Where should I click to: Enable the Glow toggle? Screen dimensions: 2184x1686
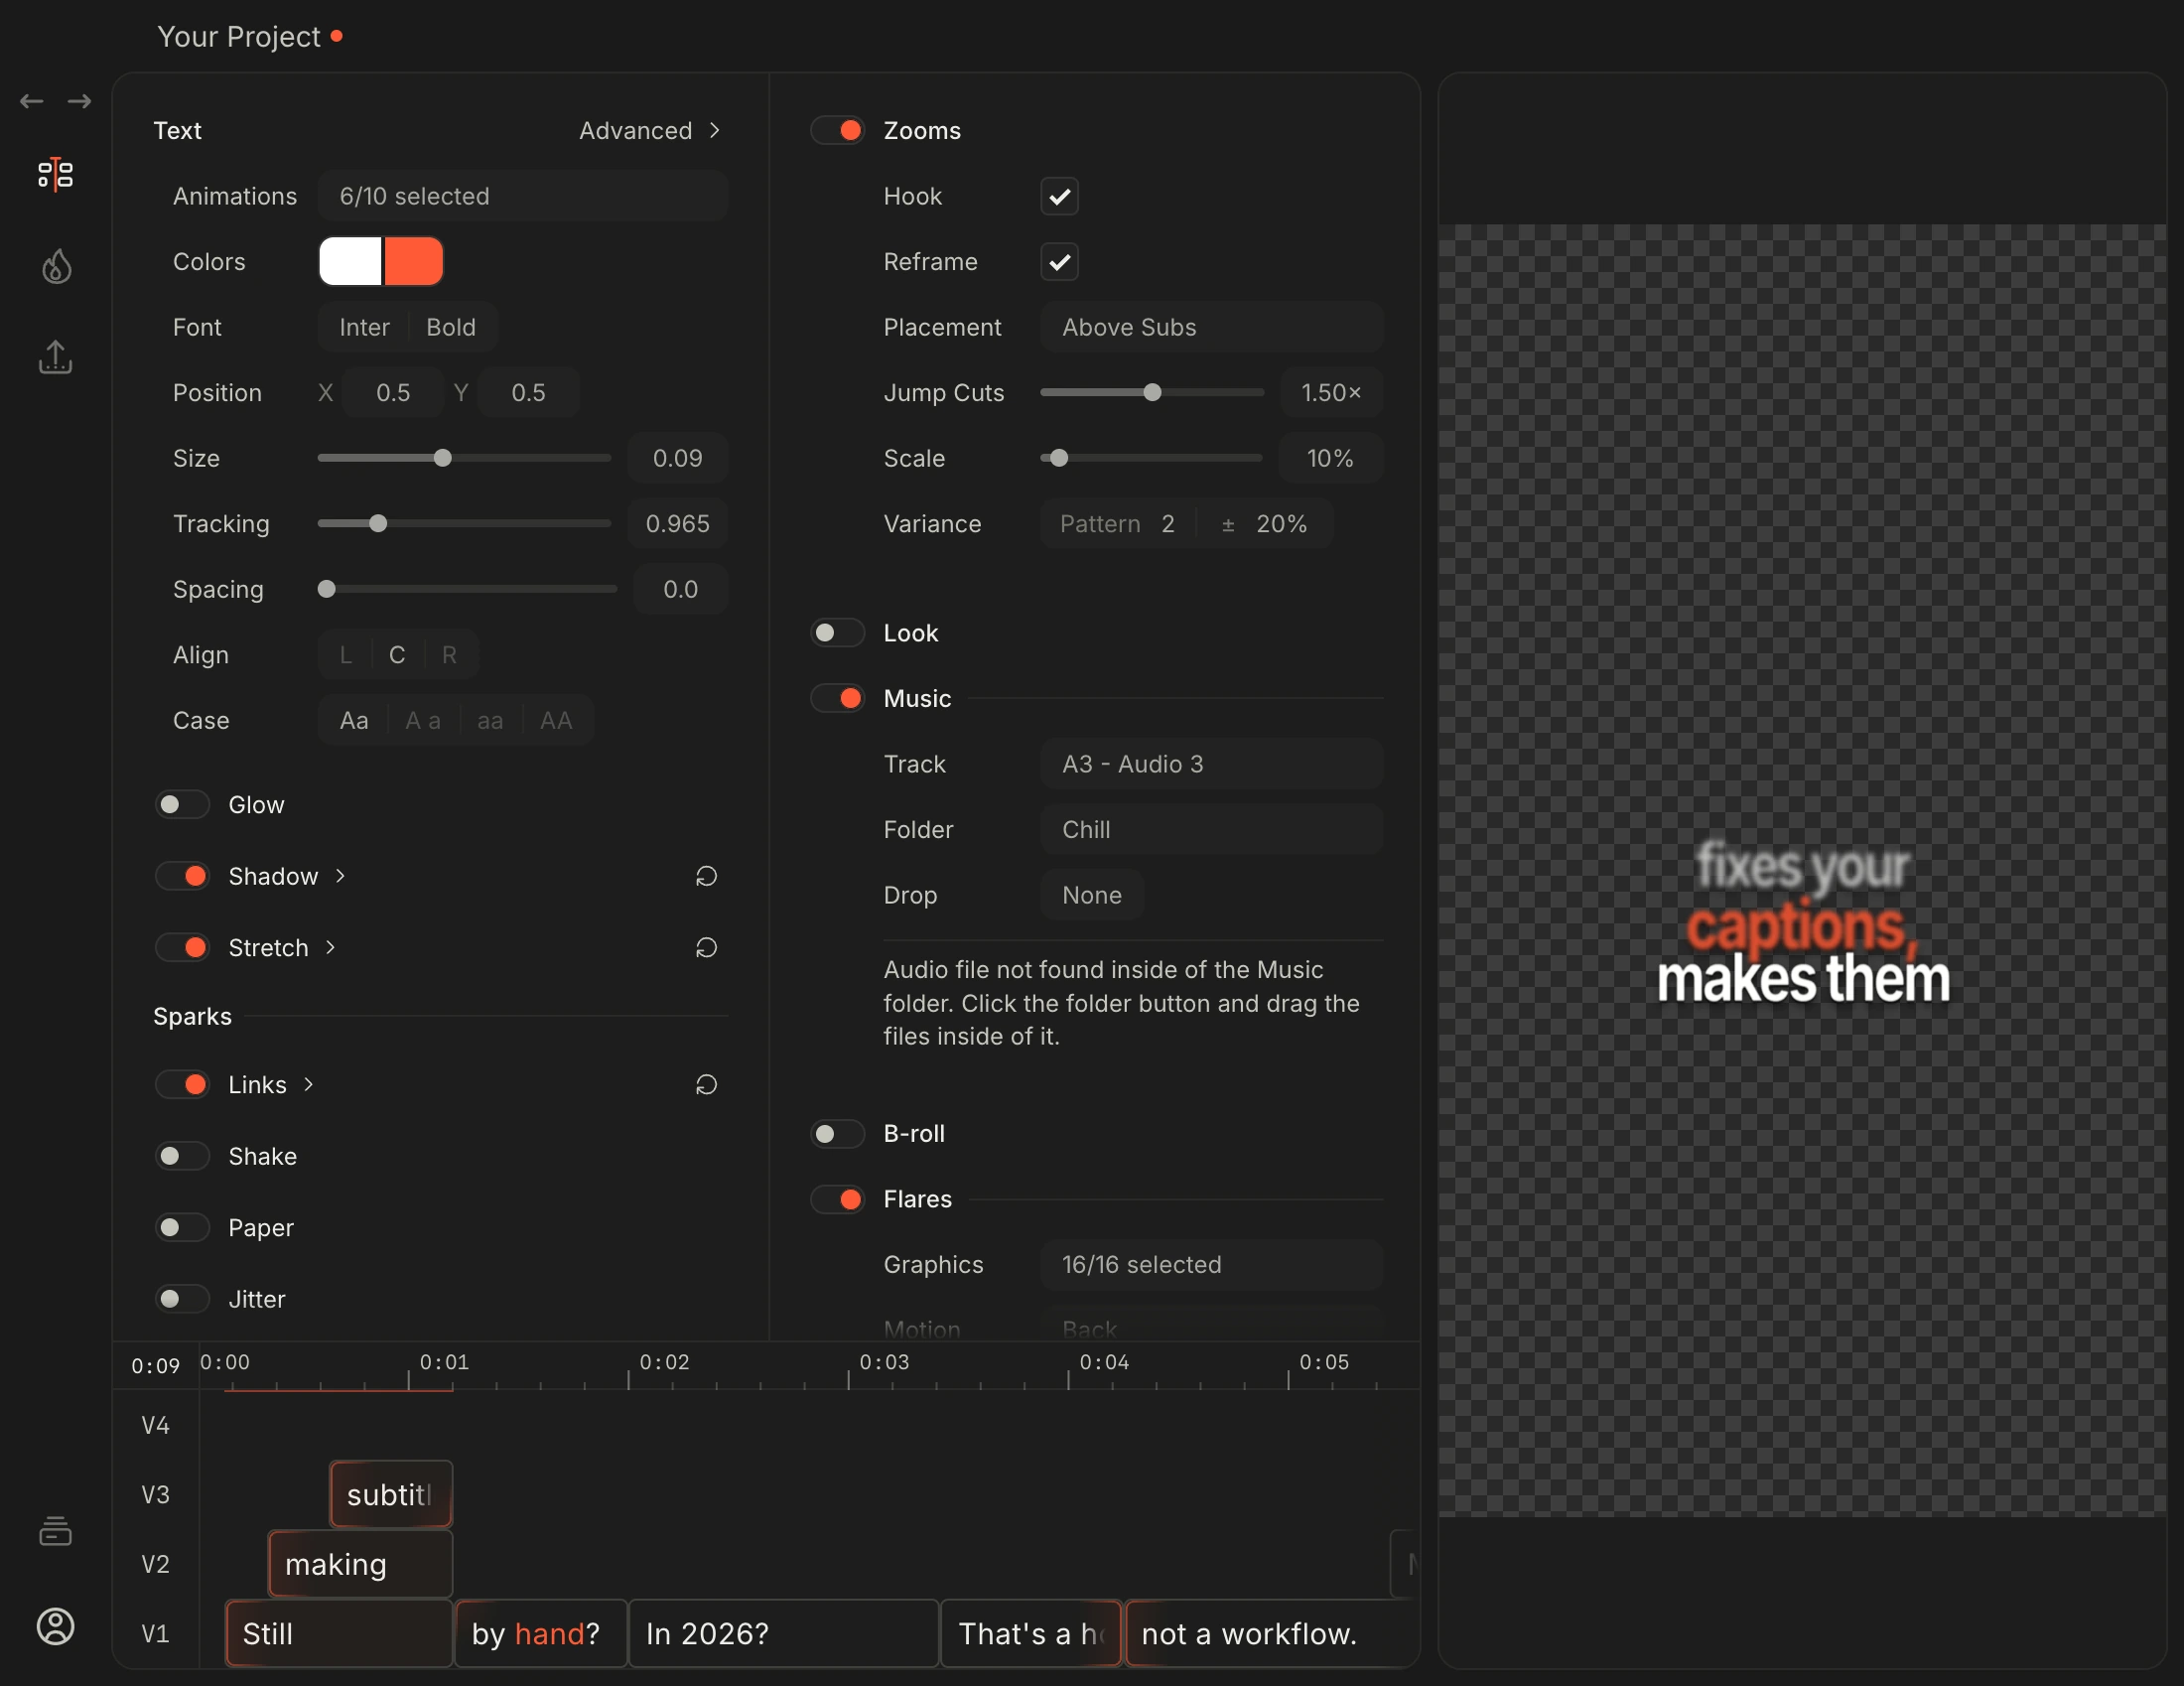coord(182,805)
